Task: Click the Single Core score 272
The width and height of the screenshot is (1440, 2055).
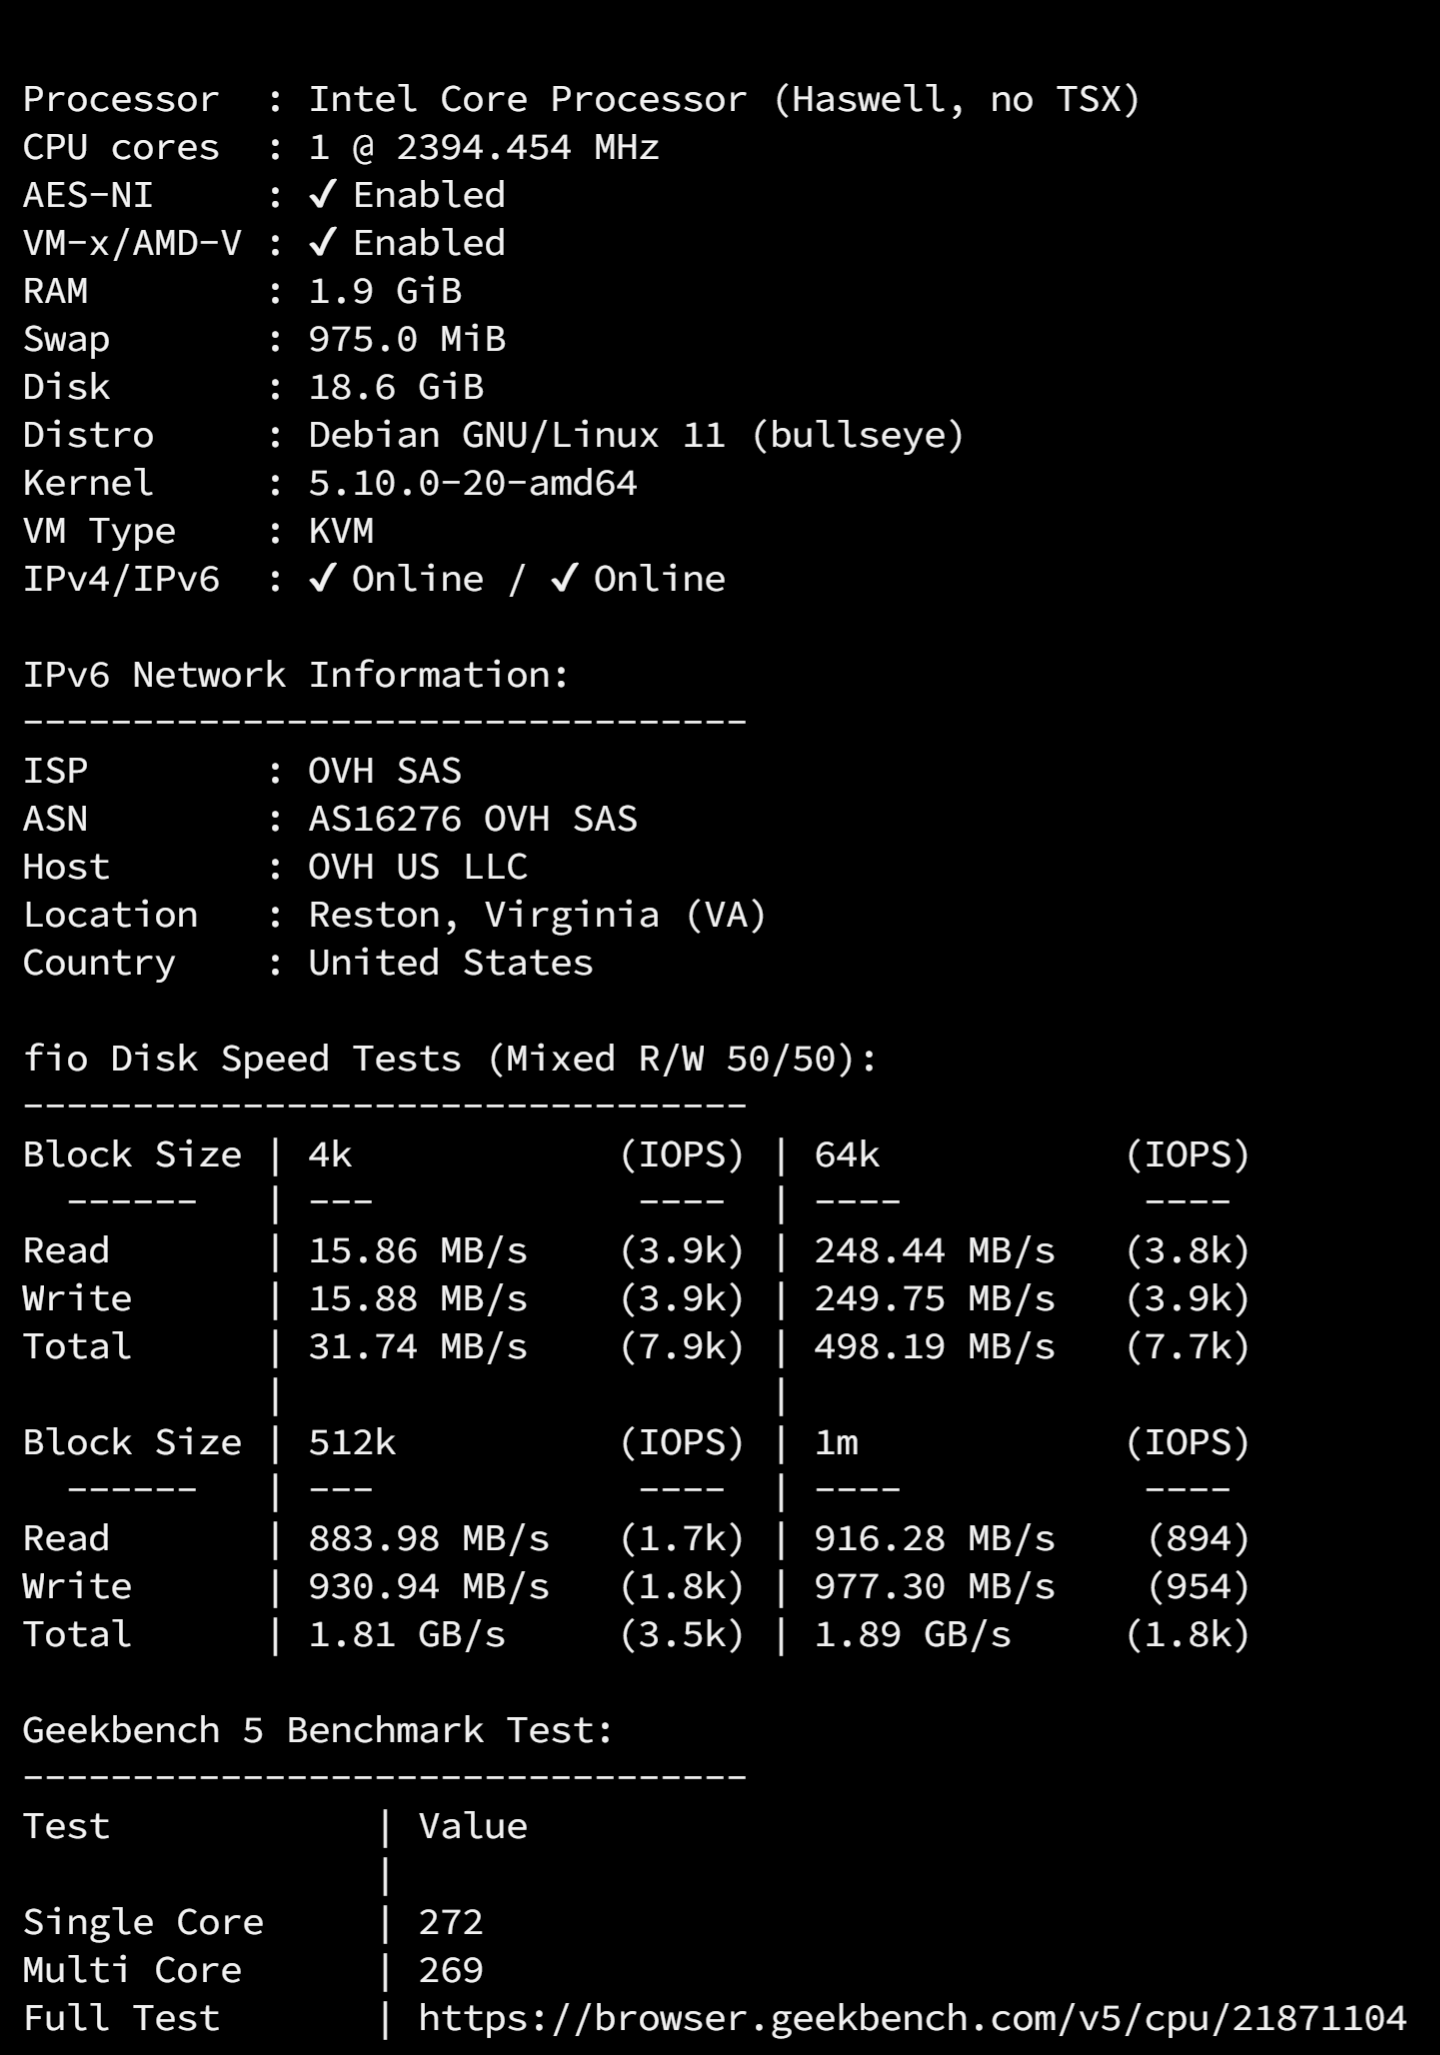Action: [x=450, y=1921]
